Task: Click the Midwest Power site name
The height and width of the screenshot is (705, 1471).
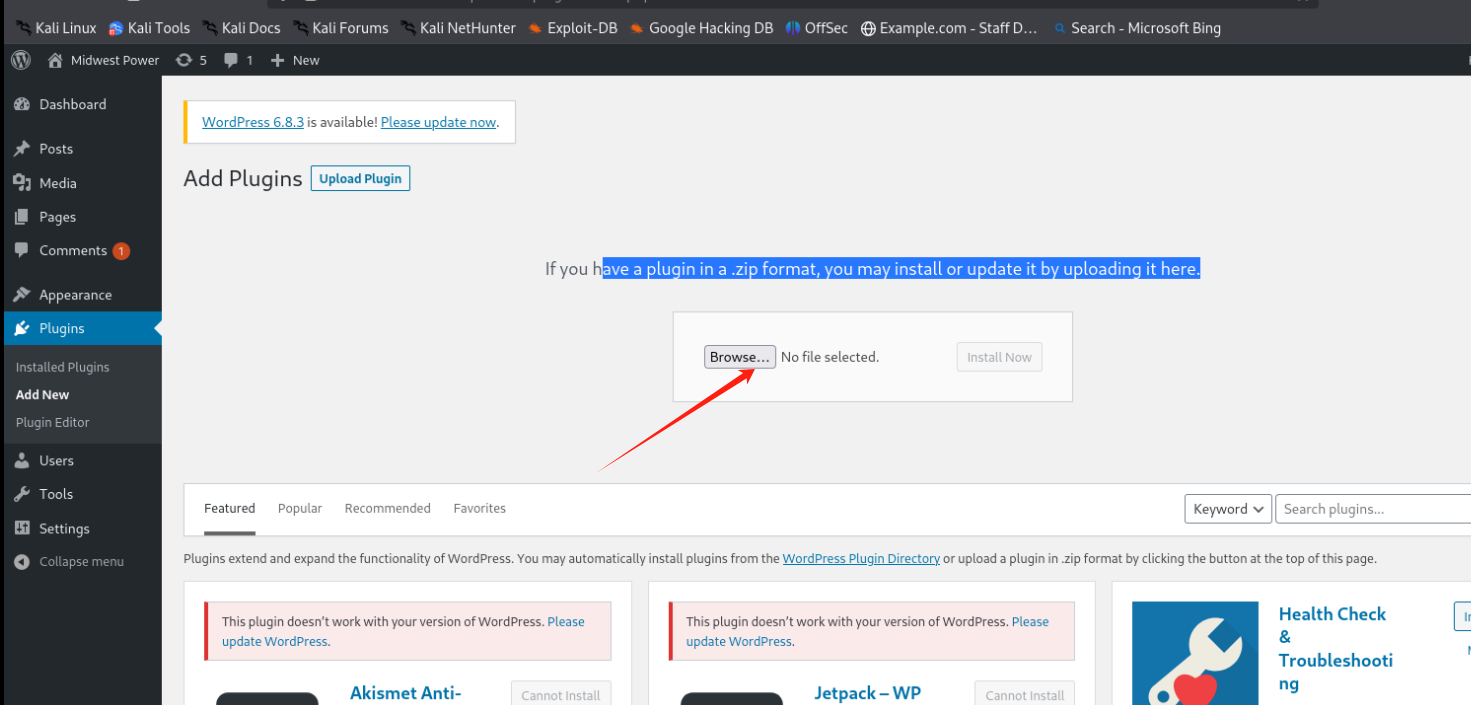Action: click(x=115, y=60)
